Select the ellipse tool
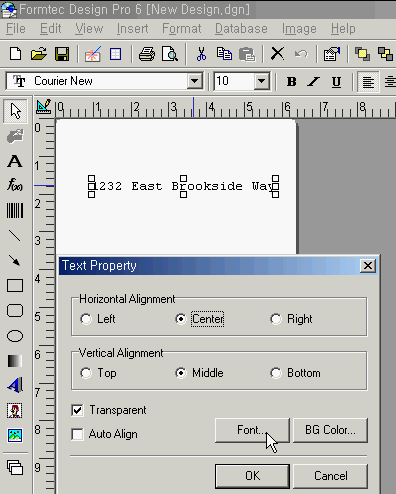 15,336
